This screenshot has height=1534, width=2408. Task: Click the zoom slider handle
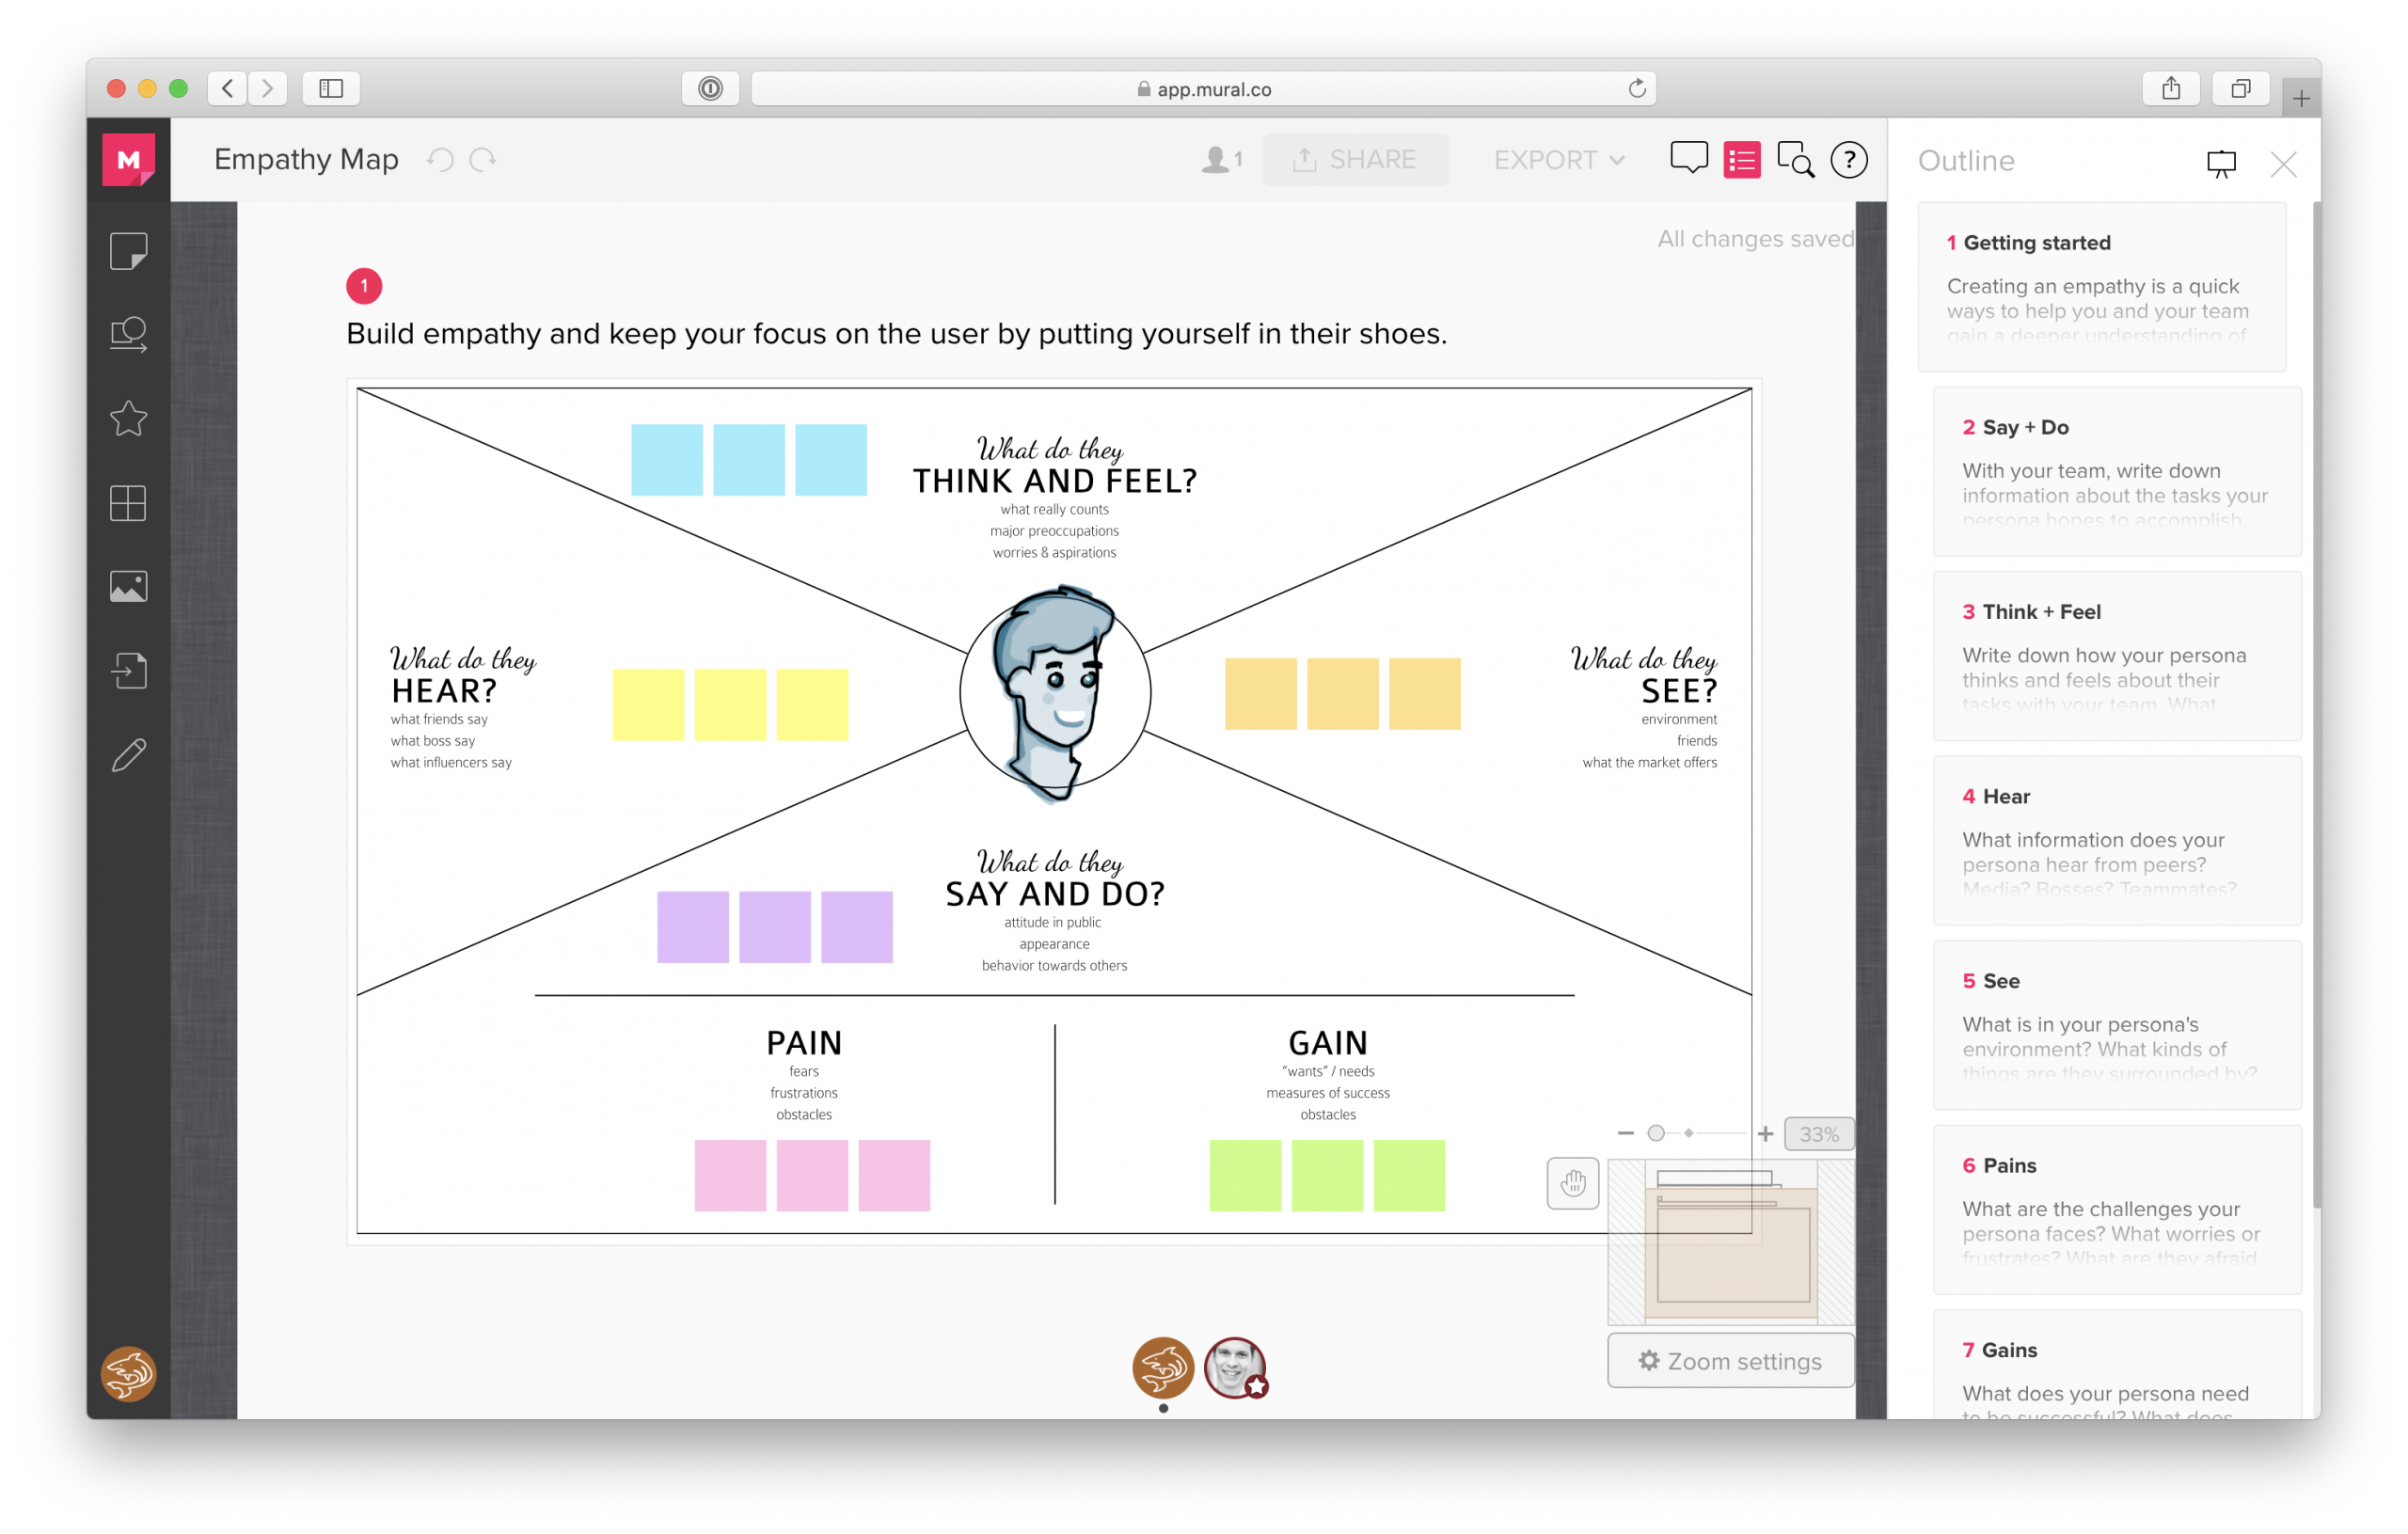(1656, 1133)
